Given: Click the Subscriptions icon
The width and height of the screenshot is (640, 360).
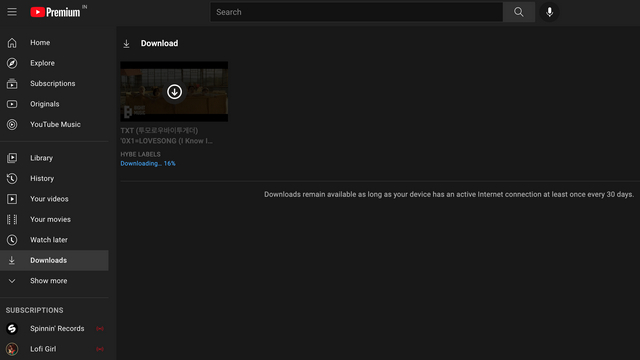Looking at the screenshot, I should pyautogui.click(x=12, y=84).
